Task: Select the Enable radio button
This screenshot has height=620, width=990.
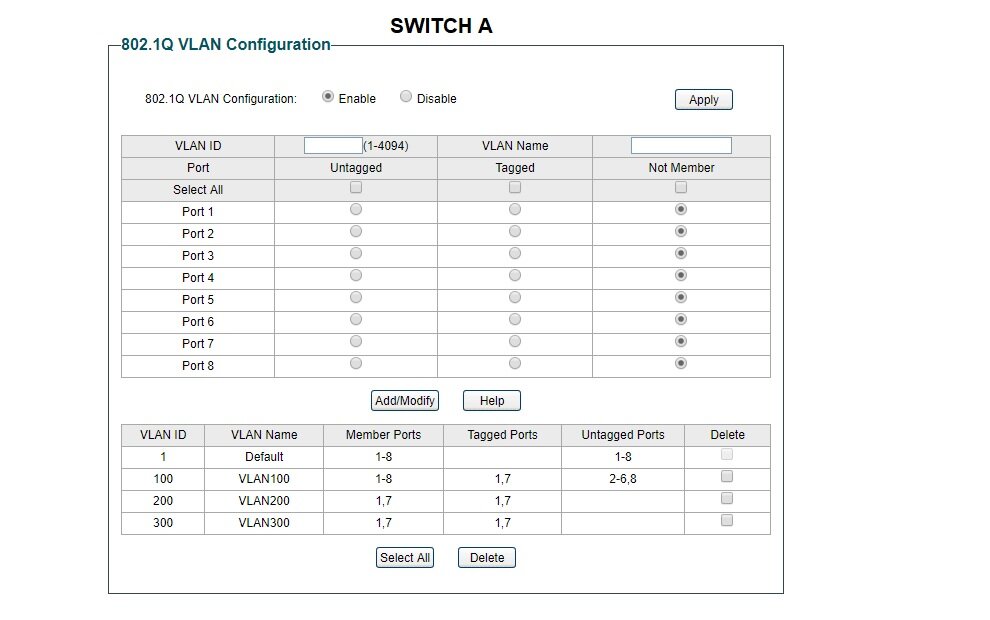Action: pyautogui.click(x=328, y=97)
